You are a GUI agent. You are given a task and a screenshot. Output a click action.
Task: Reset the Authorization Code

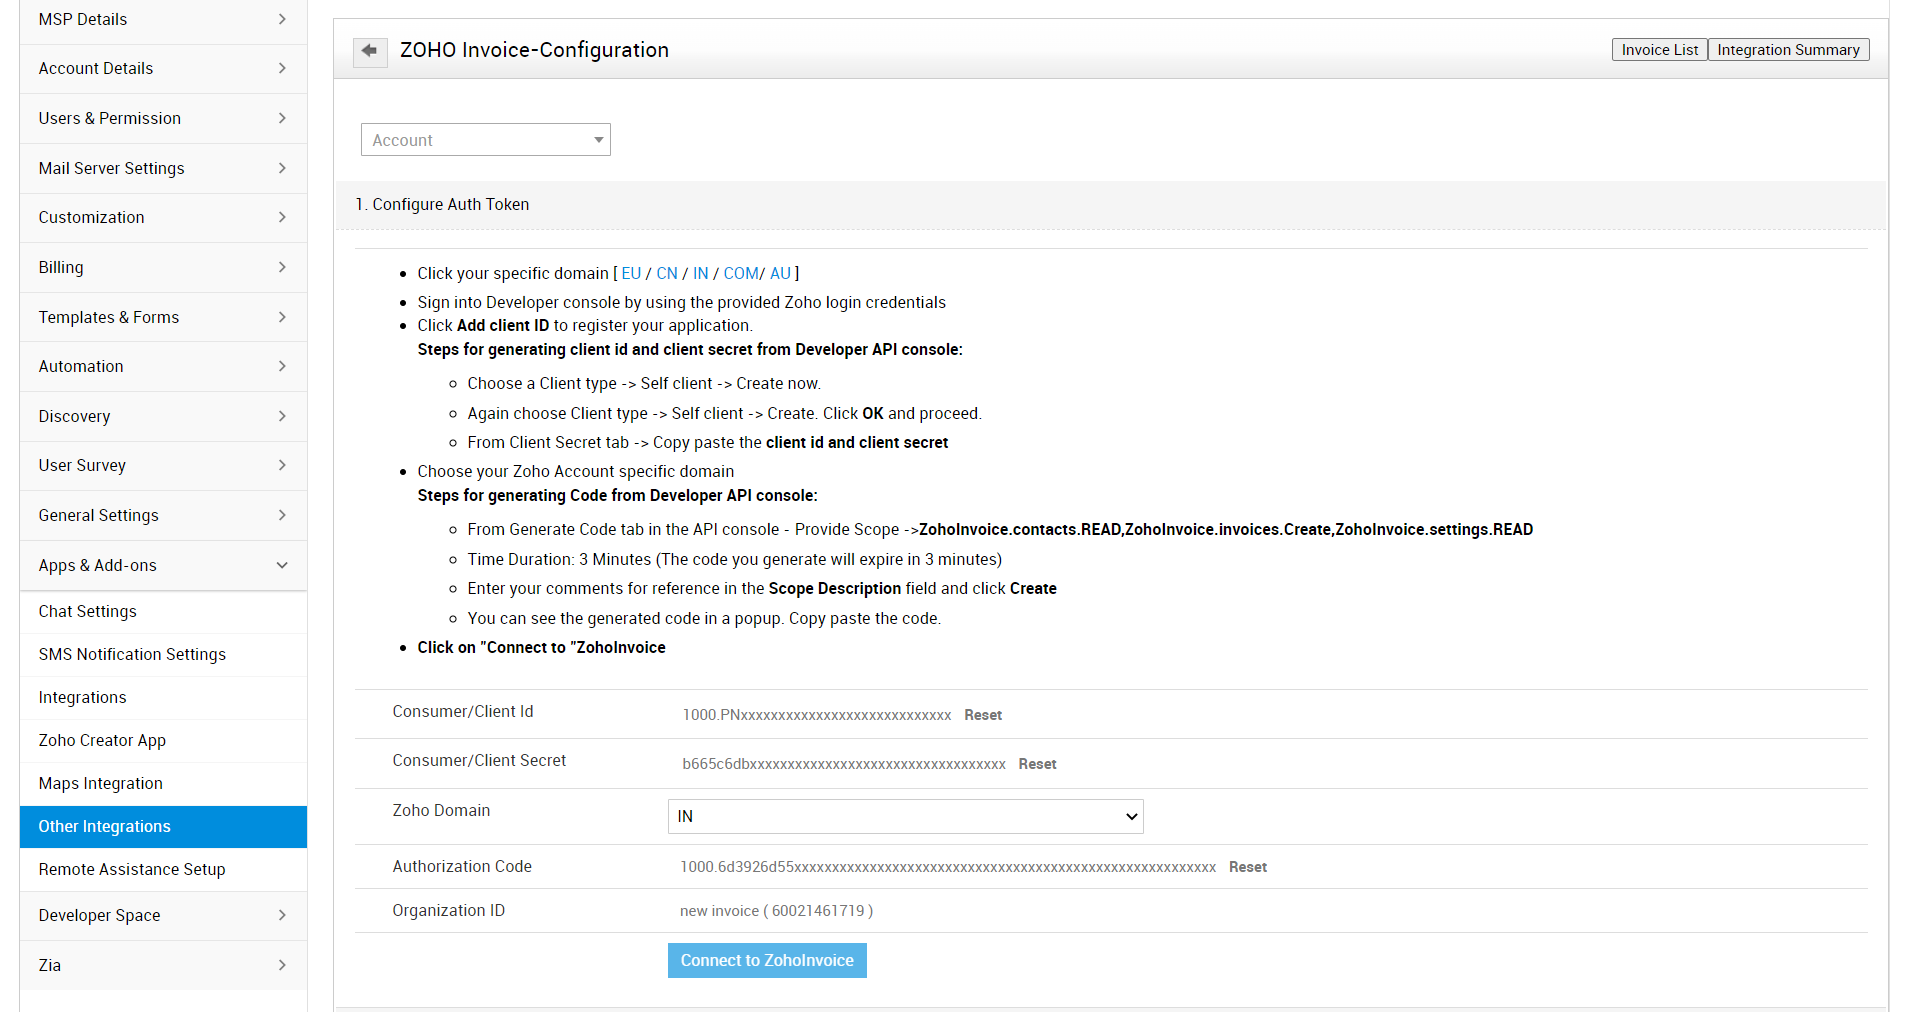coord(1247,867)
